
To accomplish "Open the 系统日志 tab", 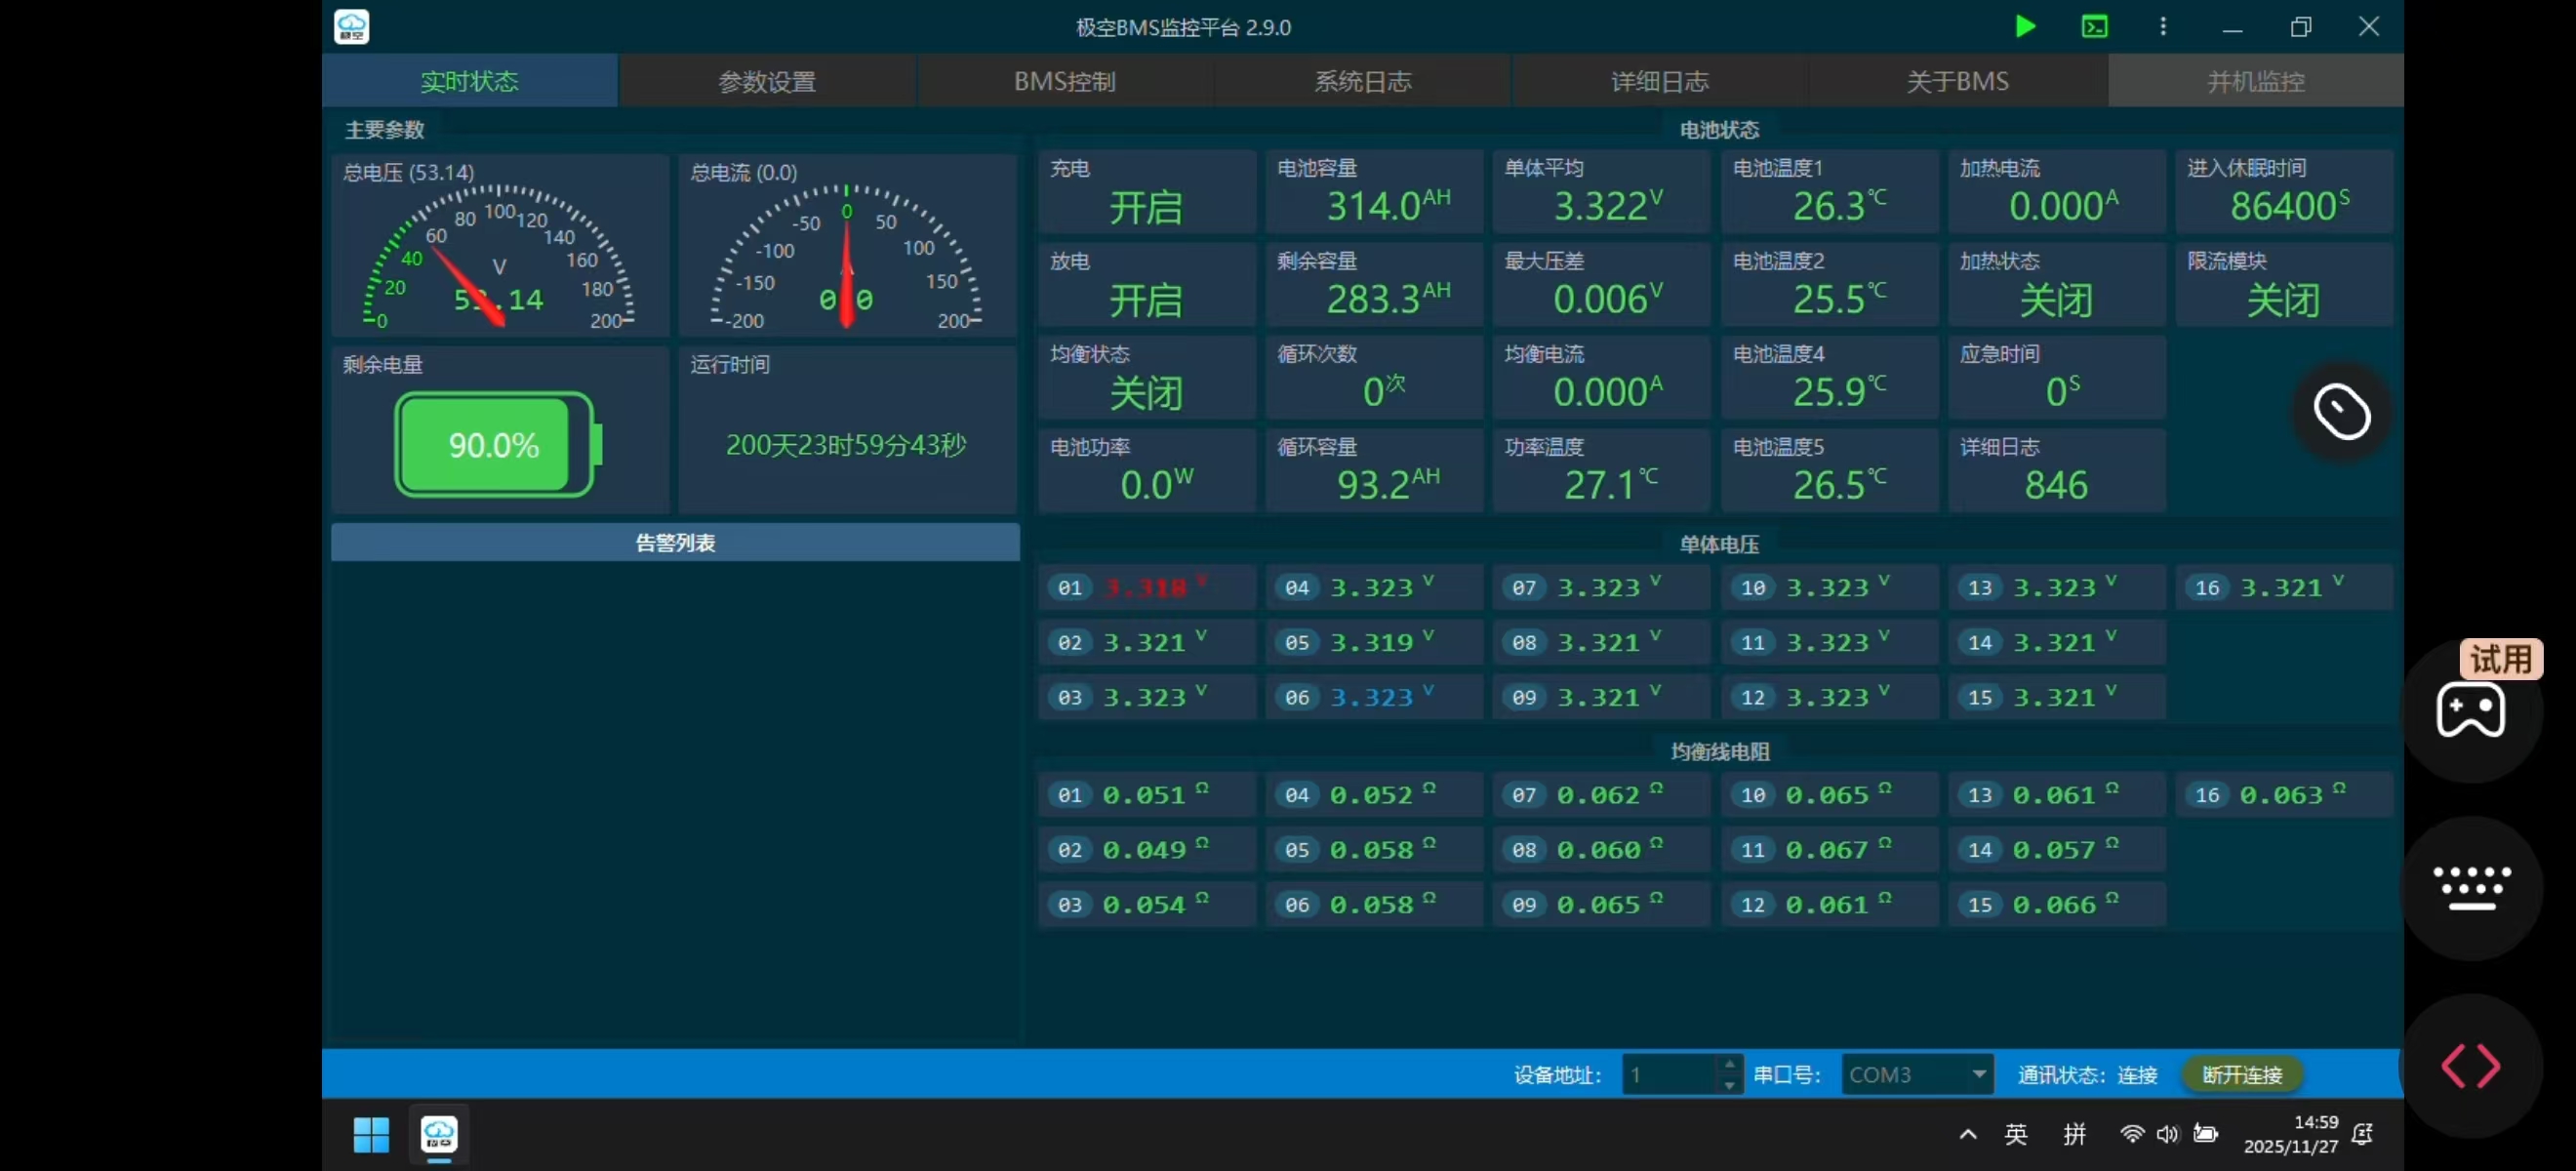I will point(1362,81).
